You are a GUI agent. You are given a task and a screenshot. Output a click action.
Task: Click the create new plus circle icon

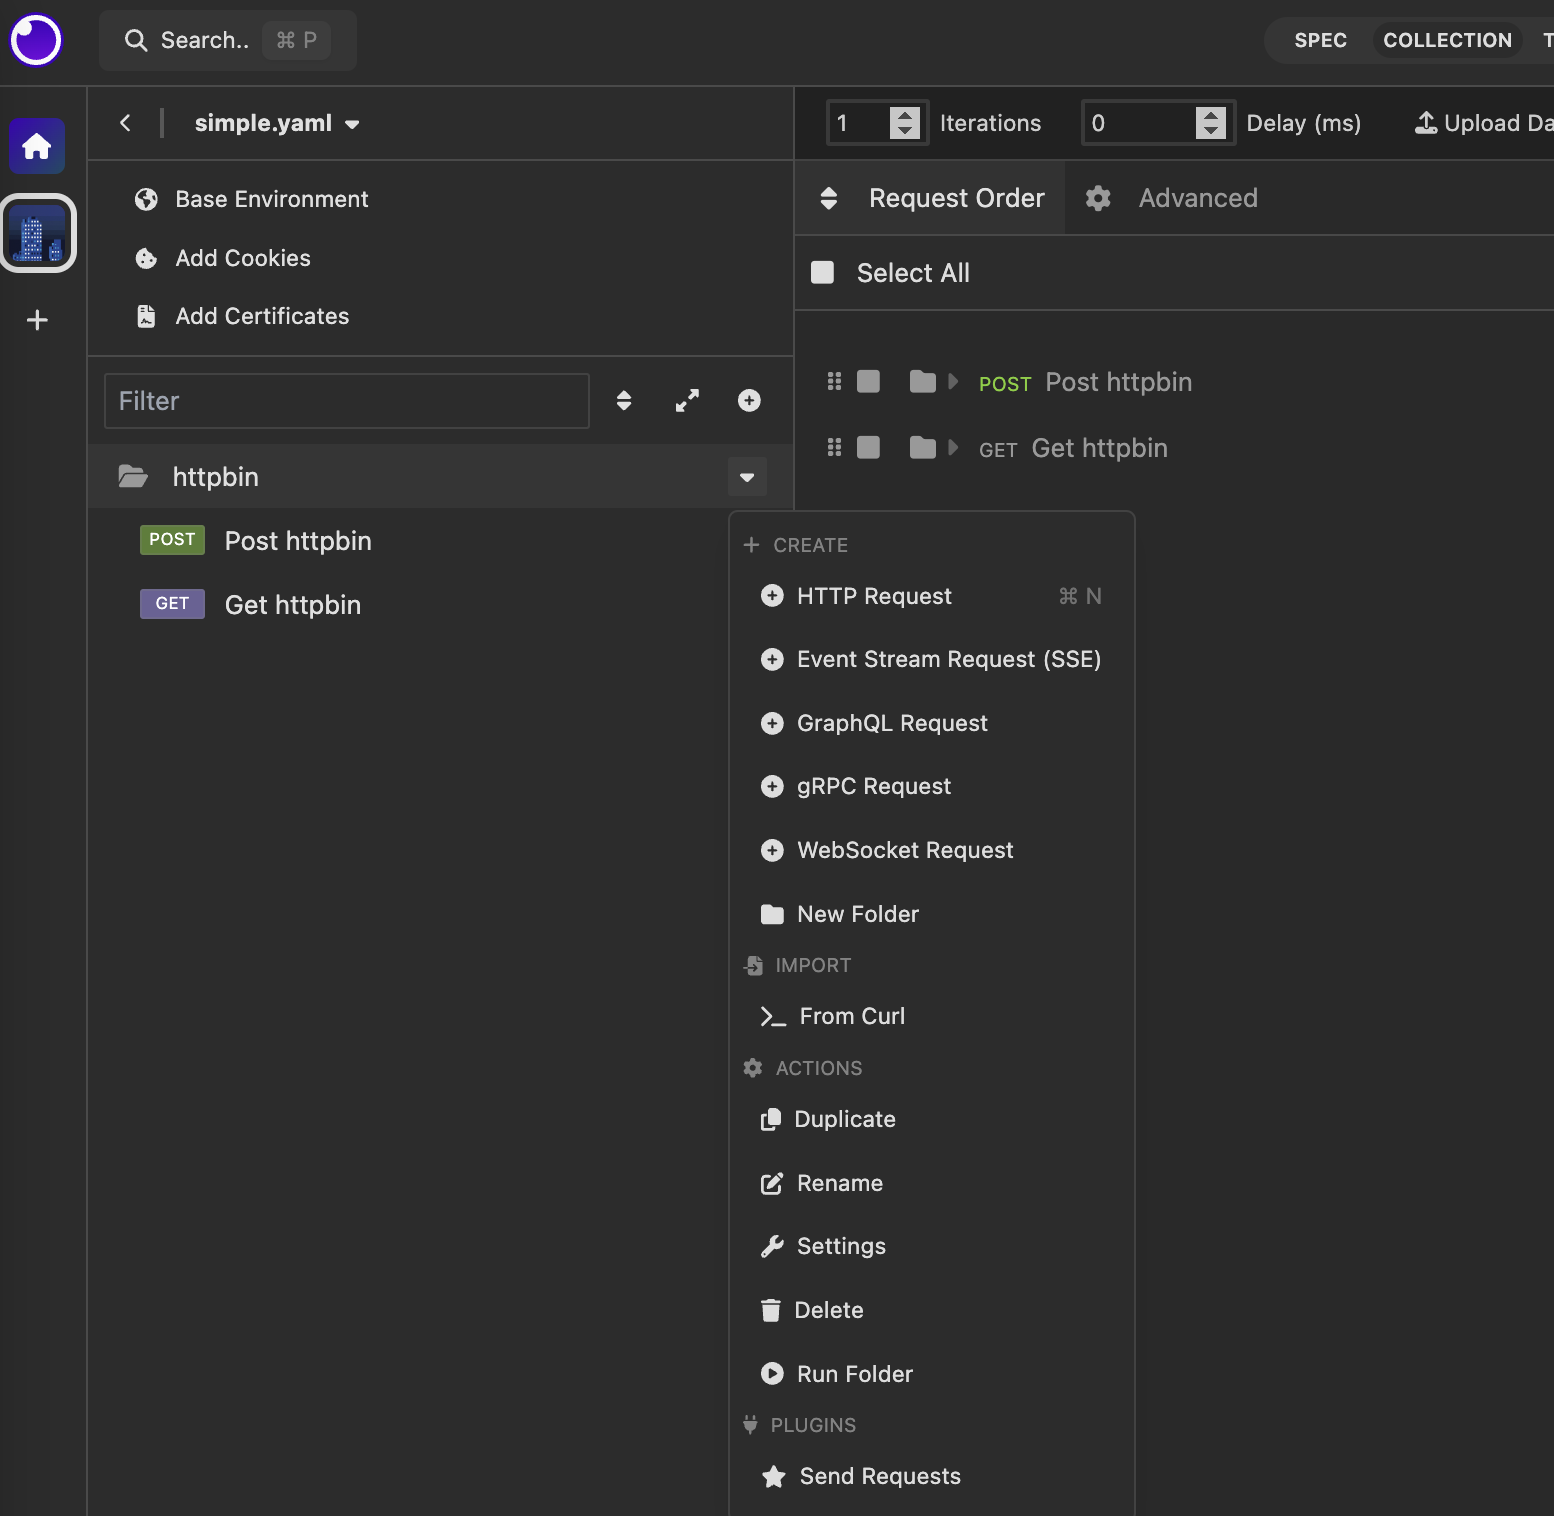pos(749,401)
